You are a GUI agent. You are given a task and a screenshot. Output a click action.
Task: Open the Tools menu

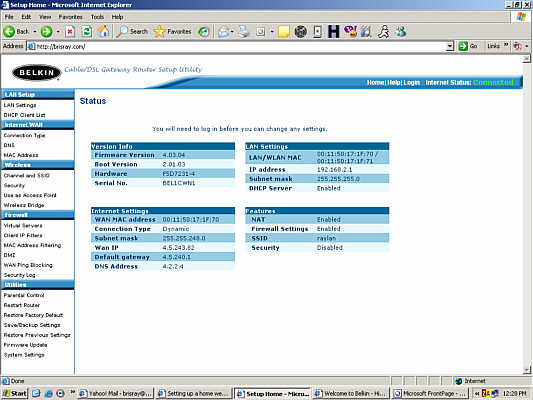97,17
